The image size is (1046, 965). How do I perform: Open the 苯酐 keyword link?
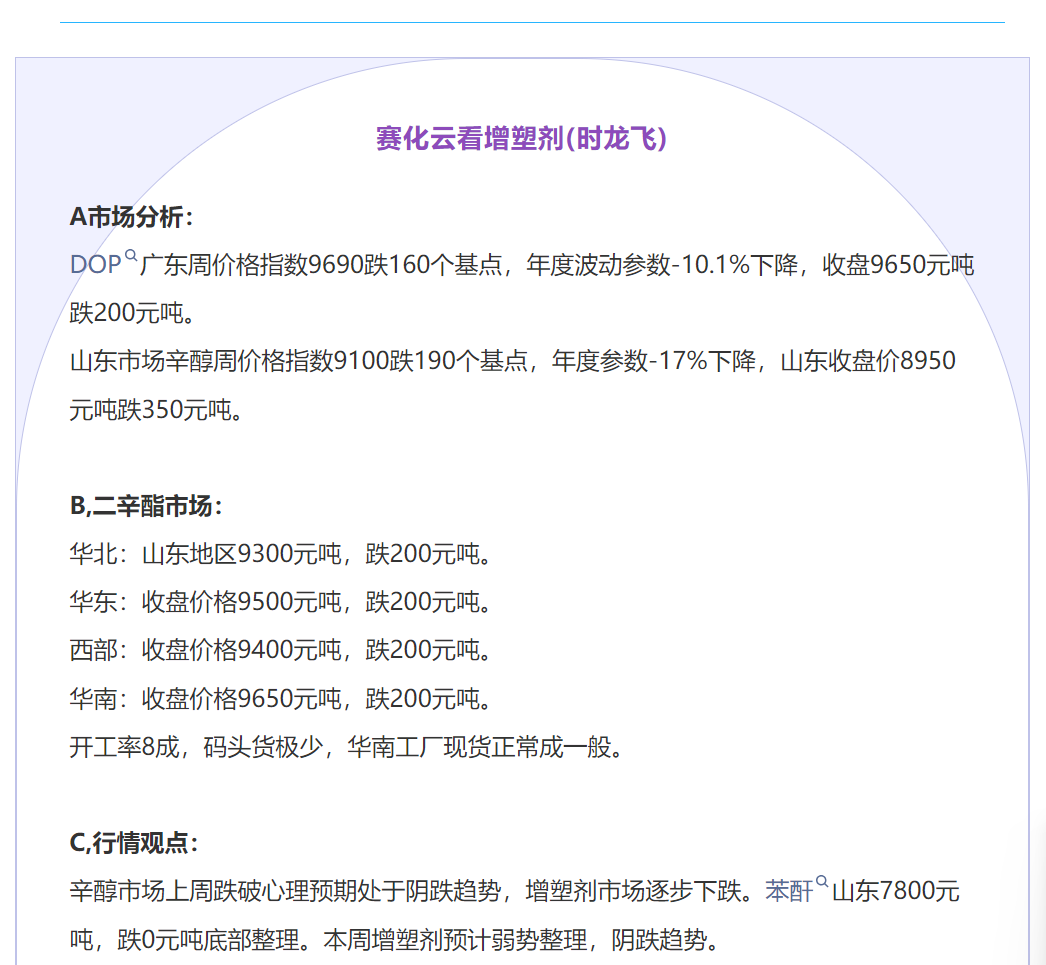[789, 891]
